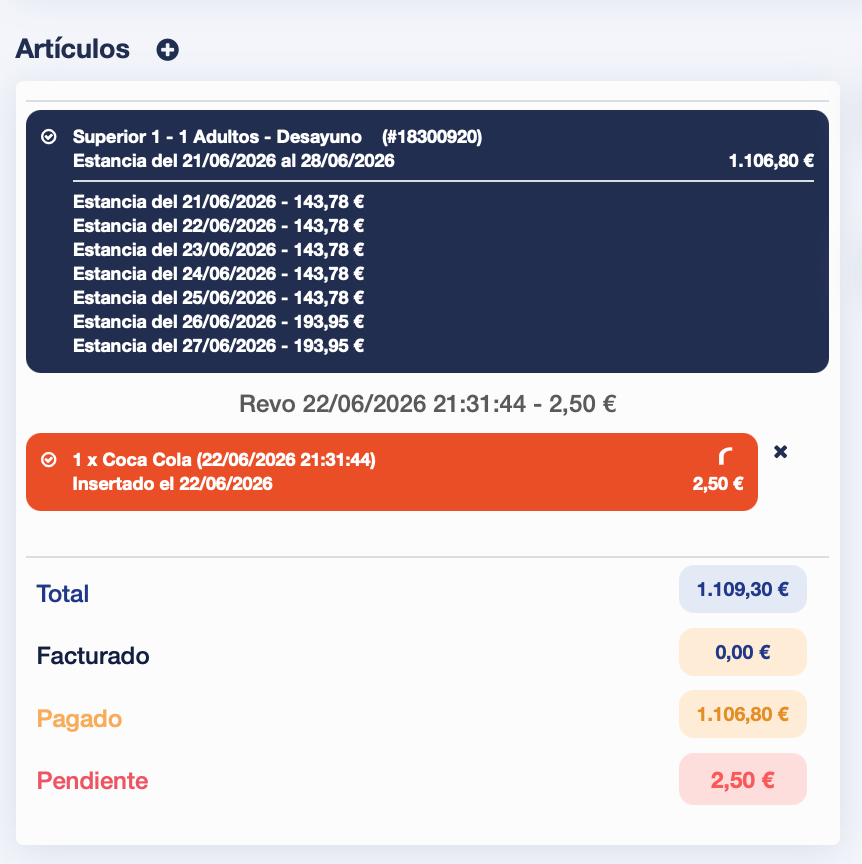Click the Pendiente label
Screen dimensions: 862x864
coord(93,781)
